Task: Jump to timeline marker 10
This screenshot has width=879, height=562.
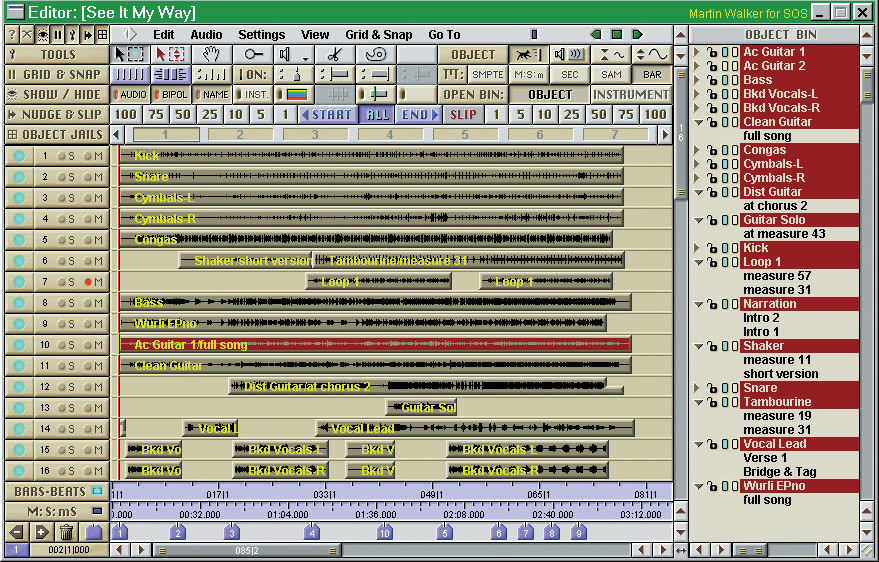Action: tap(384, 533)
